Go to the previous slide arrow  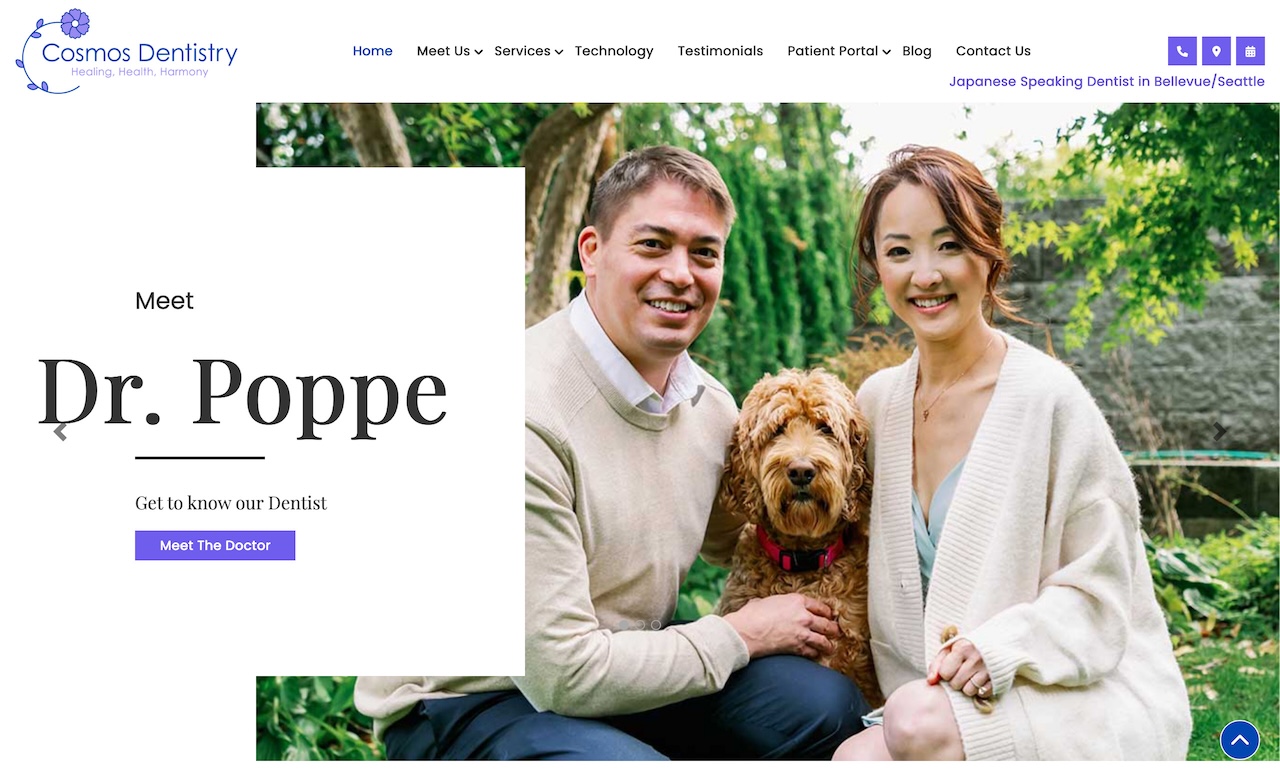coord(60,432)
